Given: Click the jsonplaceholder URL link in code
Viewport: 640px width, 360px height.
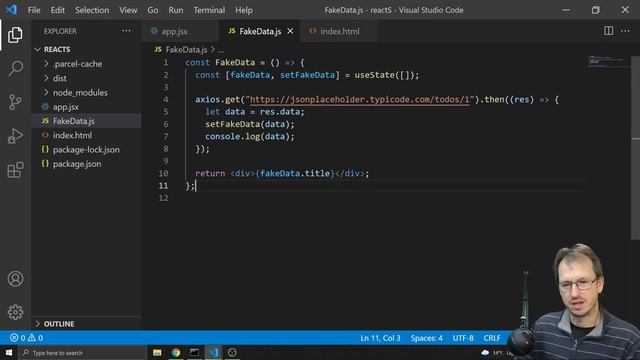Looking at the screenshot, I should (x=360, y=100).
